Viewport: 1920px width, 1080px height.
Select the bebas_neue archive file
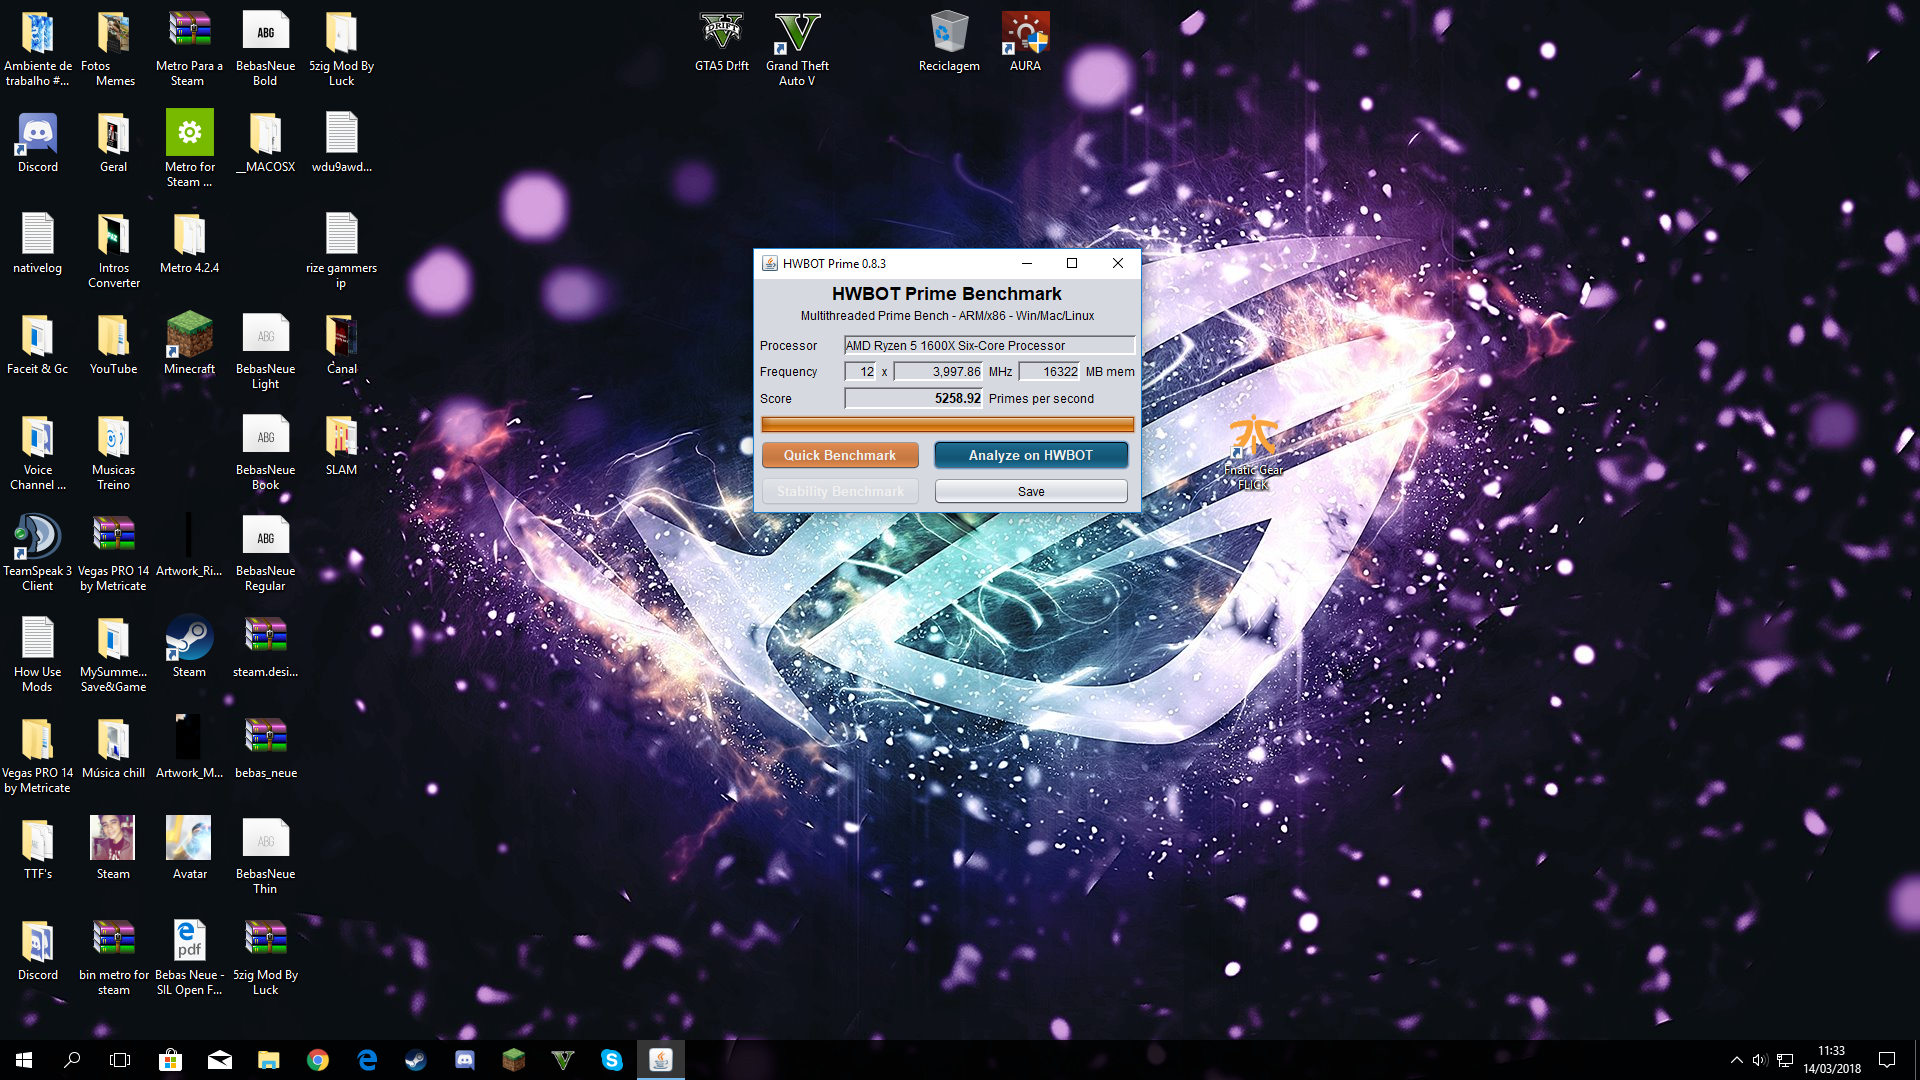click(x=265, y=745)
